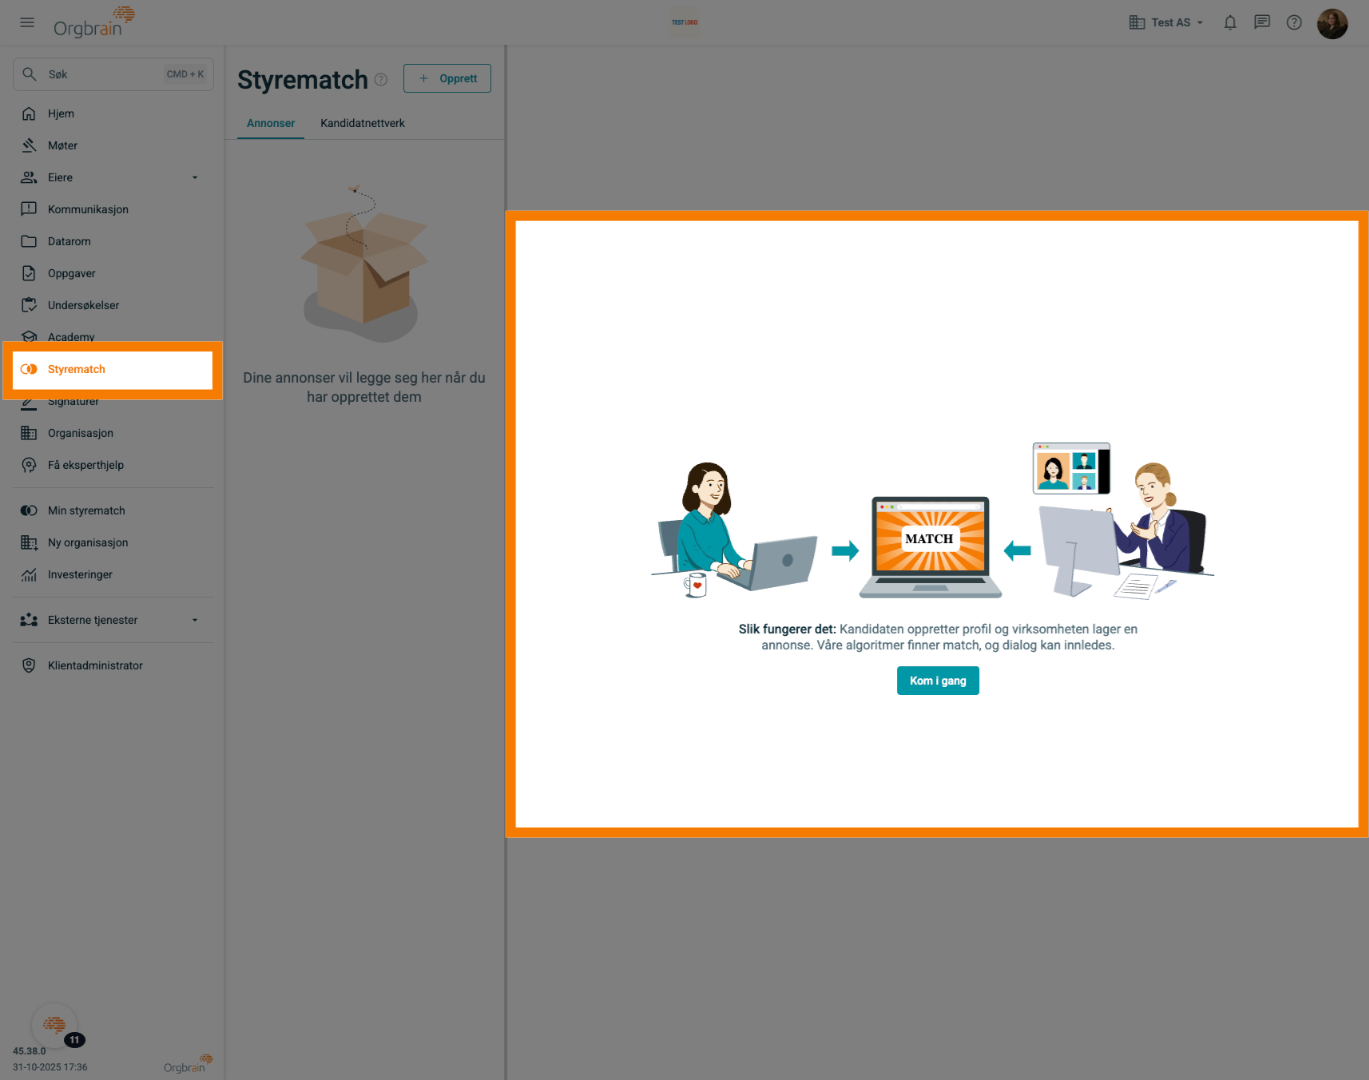The width and height of the screenshot is (1369, 1080).
Task: Open the hamburger navigation menu
Action: [26, 22]
